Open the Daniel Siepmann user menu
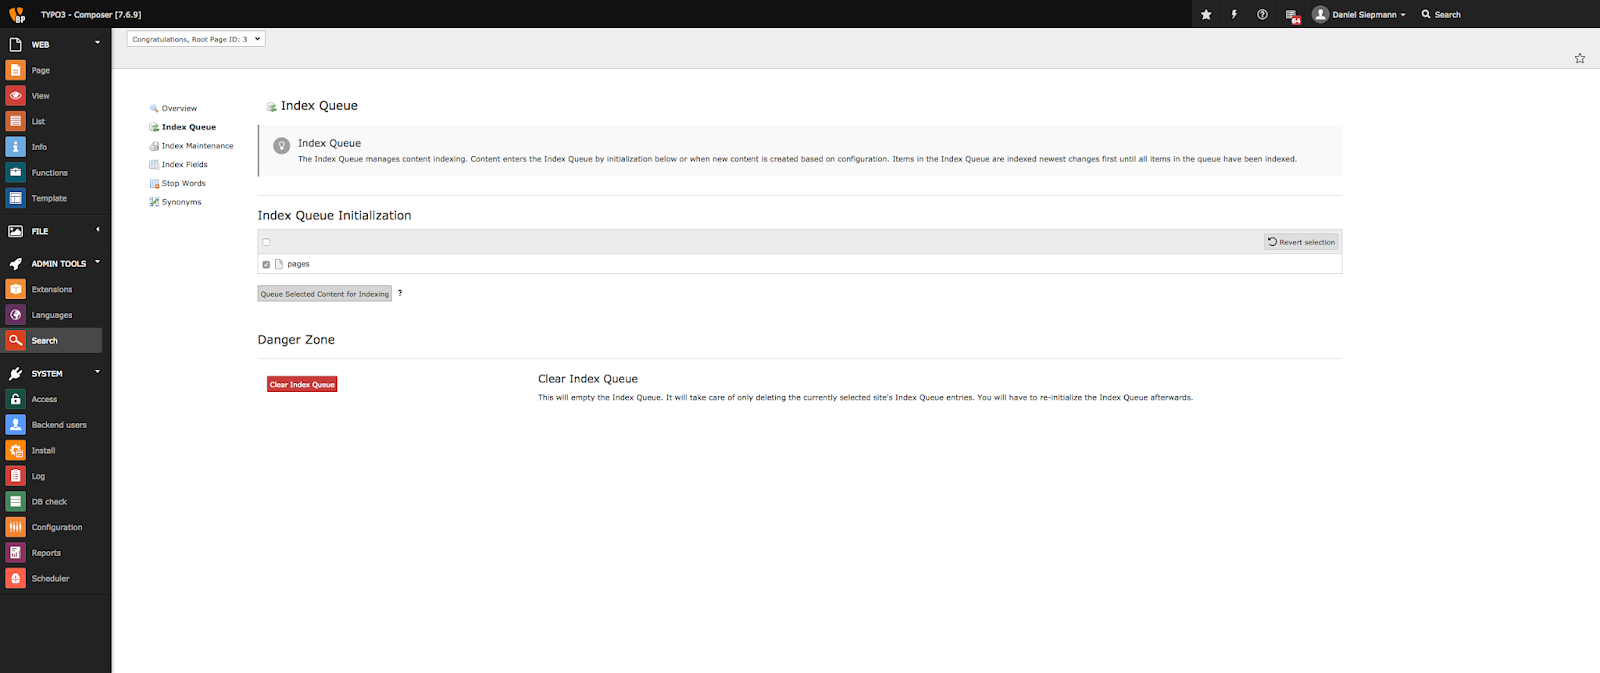 [1359, 14]
